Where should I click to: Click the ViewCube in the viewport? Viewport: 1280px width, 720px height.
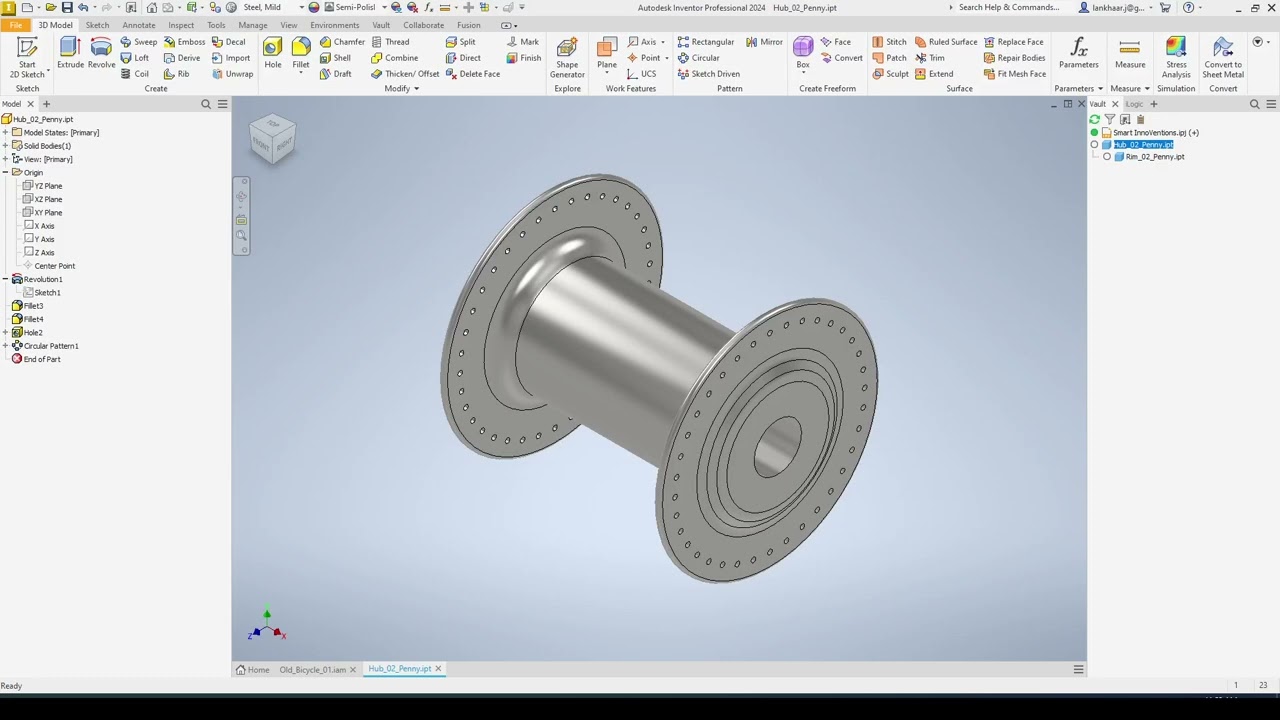[x=273, y=140]
